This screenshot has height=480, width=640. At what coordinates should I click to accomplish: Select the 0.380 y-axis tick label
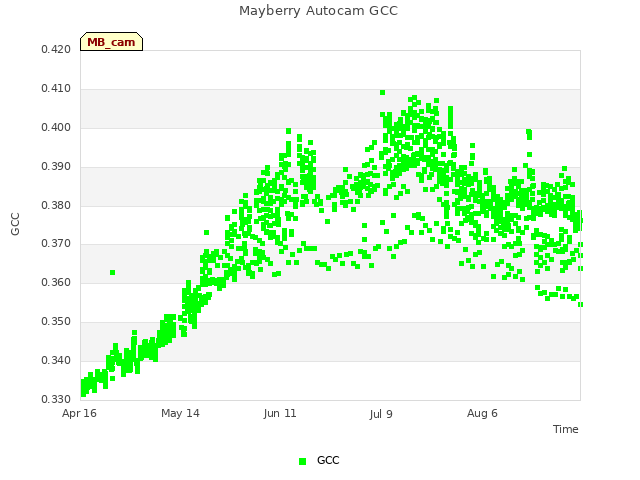tap(56, 205)
